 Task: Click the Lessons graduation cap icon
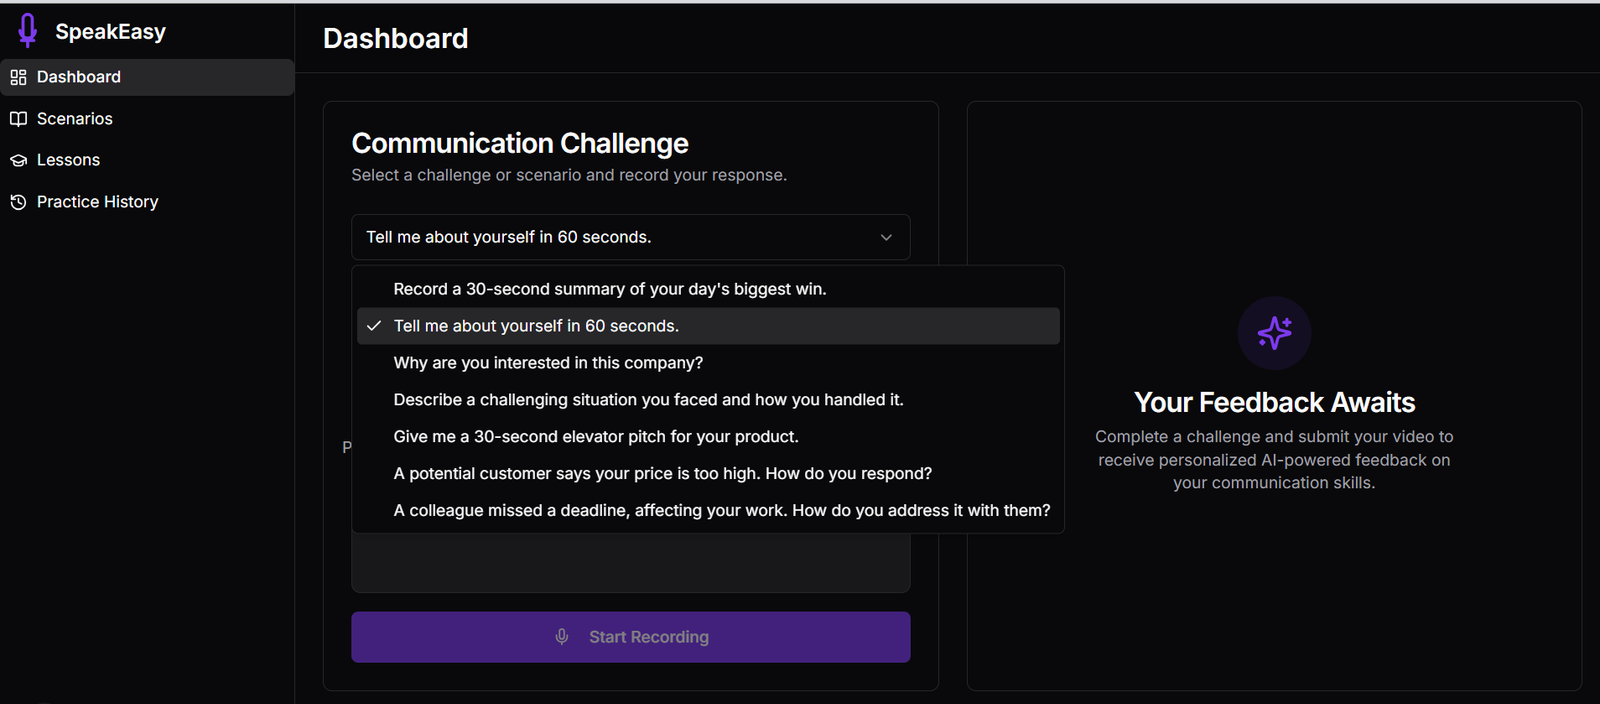pos(18,160)
